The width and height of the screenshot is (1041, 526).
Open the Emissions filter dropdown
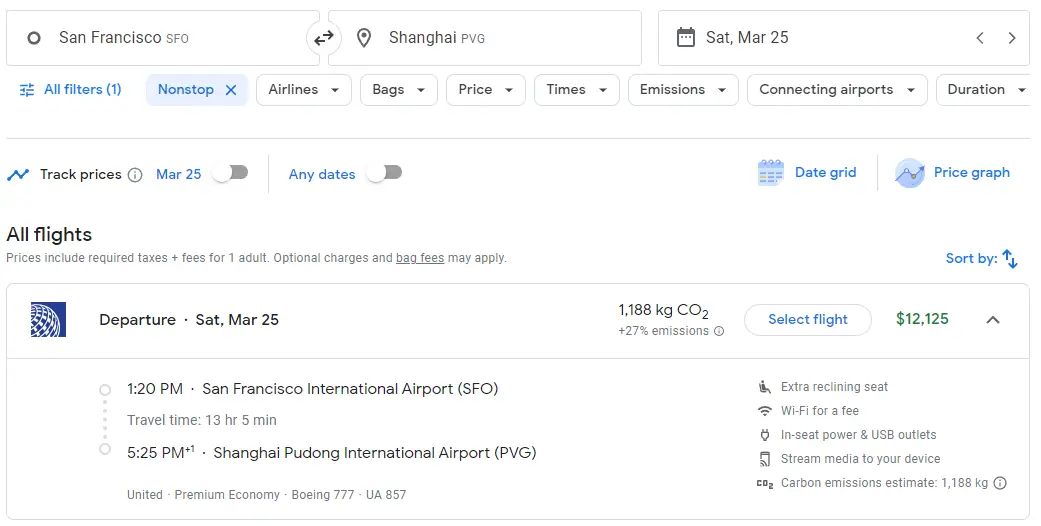pyautogui.click(x=682, y=90)
